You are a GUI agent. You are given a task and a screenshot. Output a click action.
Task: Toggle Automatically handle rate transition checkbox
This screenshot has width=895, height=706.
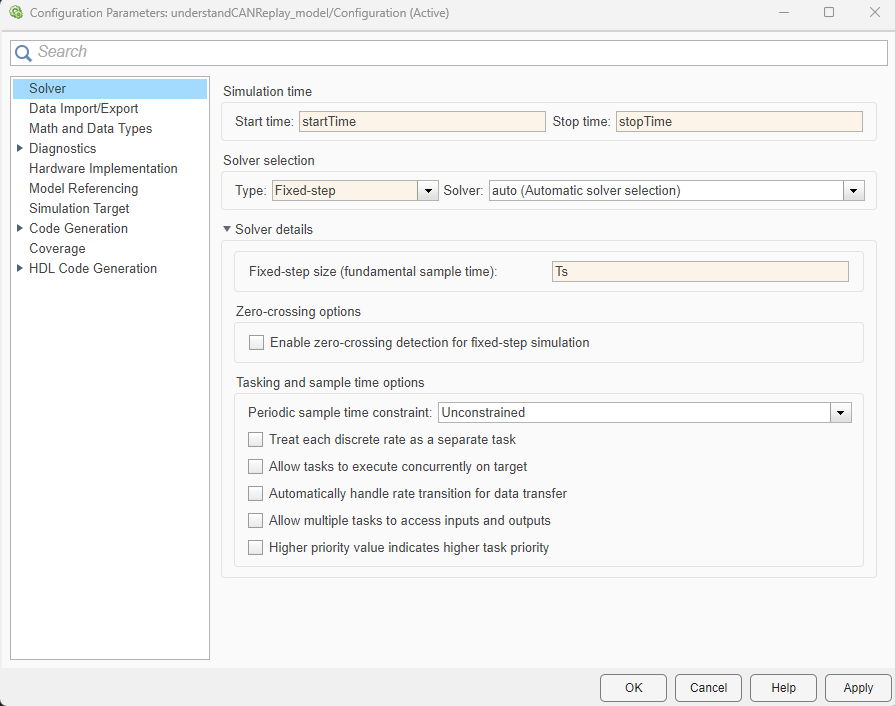click(x=256, y=494)
